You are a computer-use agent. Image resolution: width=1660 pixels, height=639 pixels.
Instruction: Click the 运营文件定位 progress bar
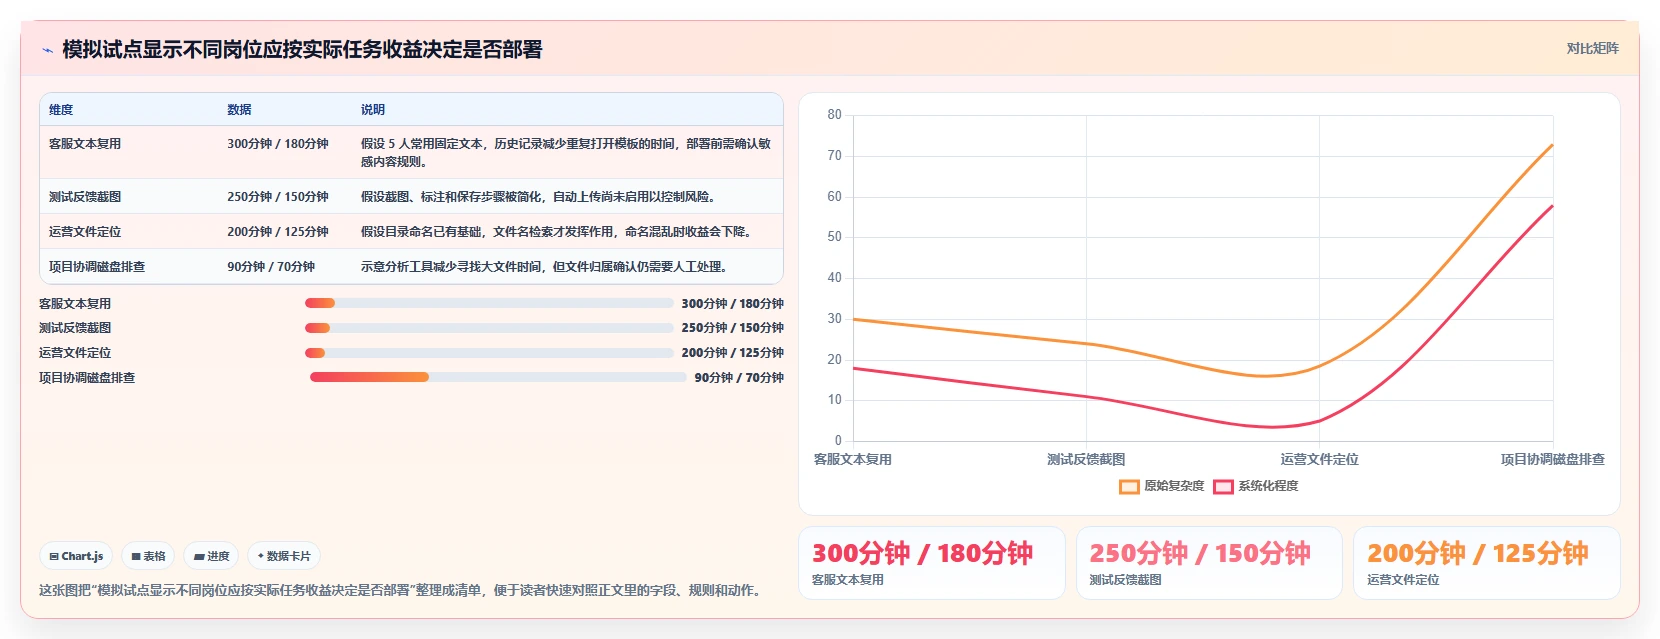tap(489, 352)
